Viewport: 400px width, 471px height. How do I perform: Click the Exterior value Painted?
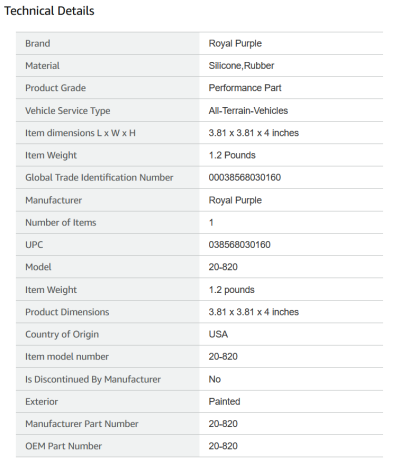click(224, 402)
